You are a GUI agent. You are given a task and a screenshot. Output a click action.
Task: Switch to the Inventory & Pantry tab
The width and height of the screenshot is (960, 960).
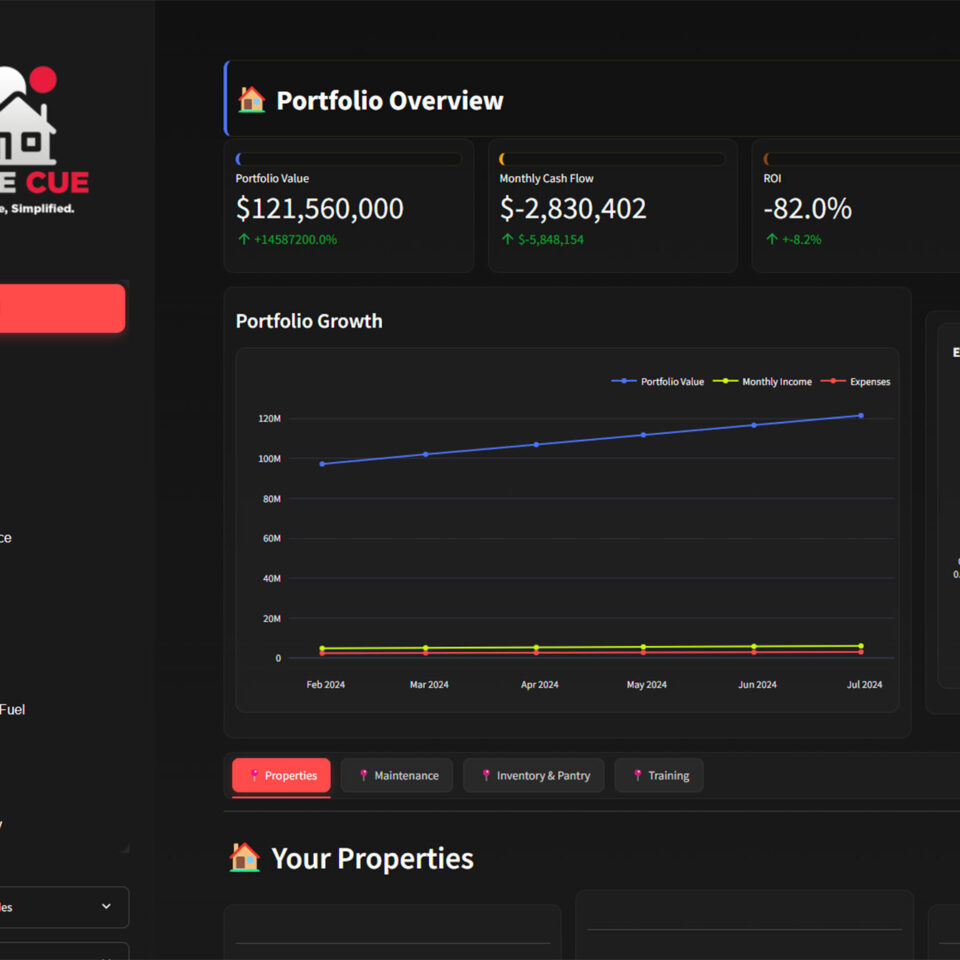click(x=534, y=775)
